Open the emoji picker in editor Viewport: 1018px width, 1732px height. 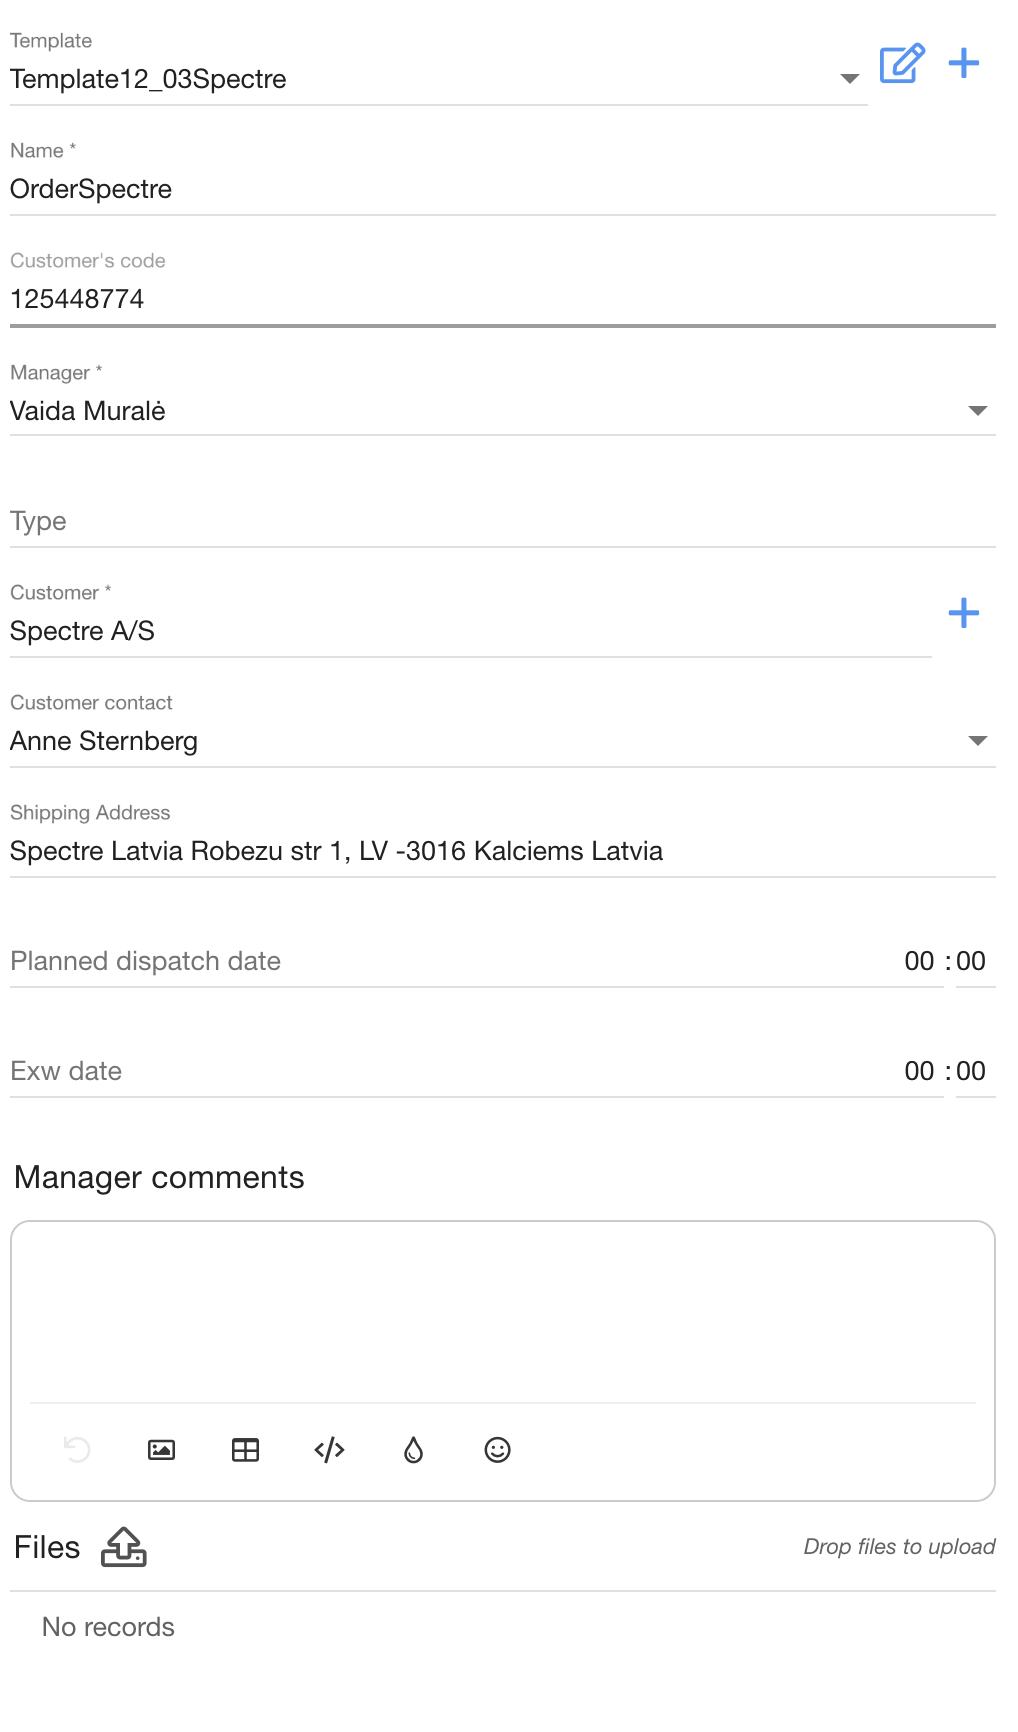pos(497,1450)
